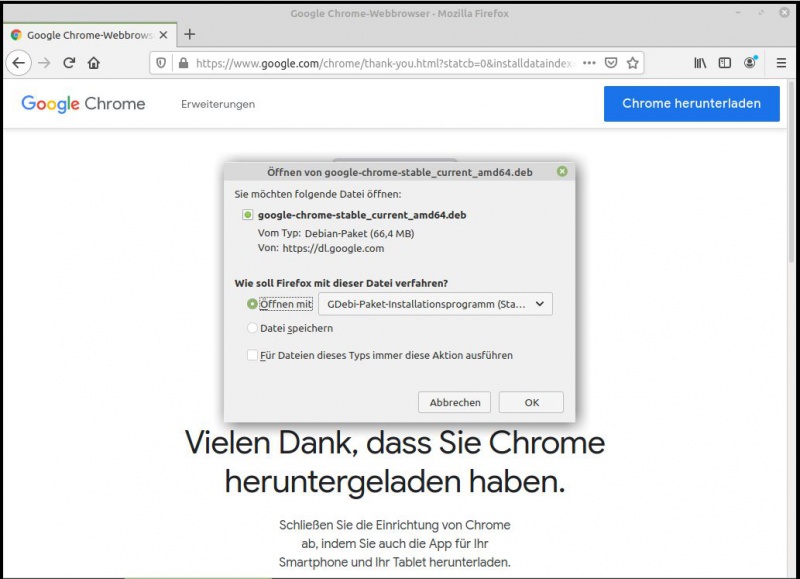
Task: Select the 'Datei speichern' radio option
Action: (252, 328)
